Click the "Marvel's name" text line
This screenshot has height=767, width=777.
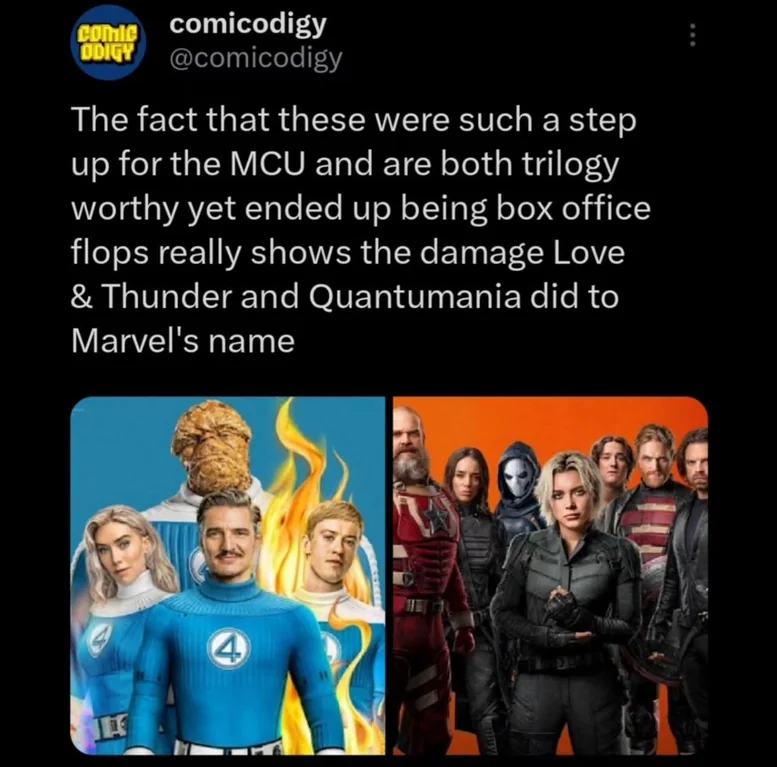coord(183,340)
